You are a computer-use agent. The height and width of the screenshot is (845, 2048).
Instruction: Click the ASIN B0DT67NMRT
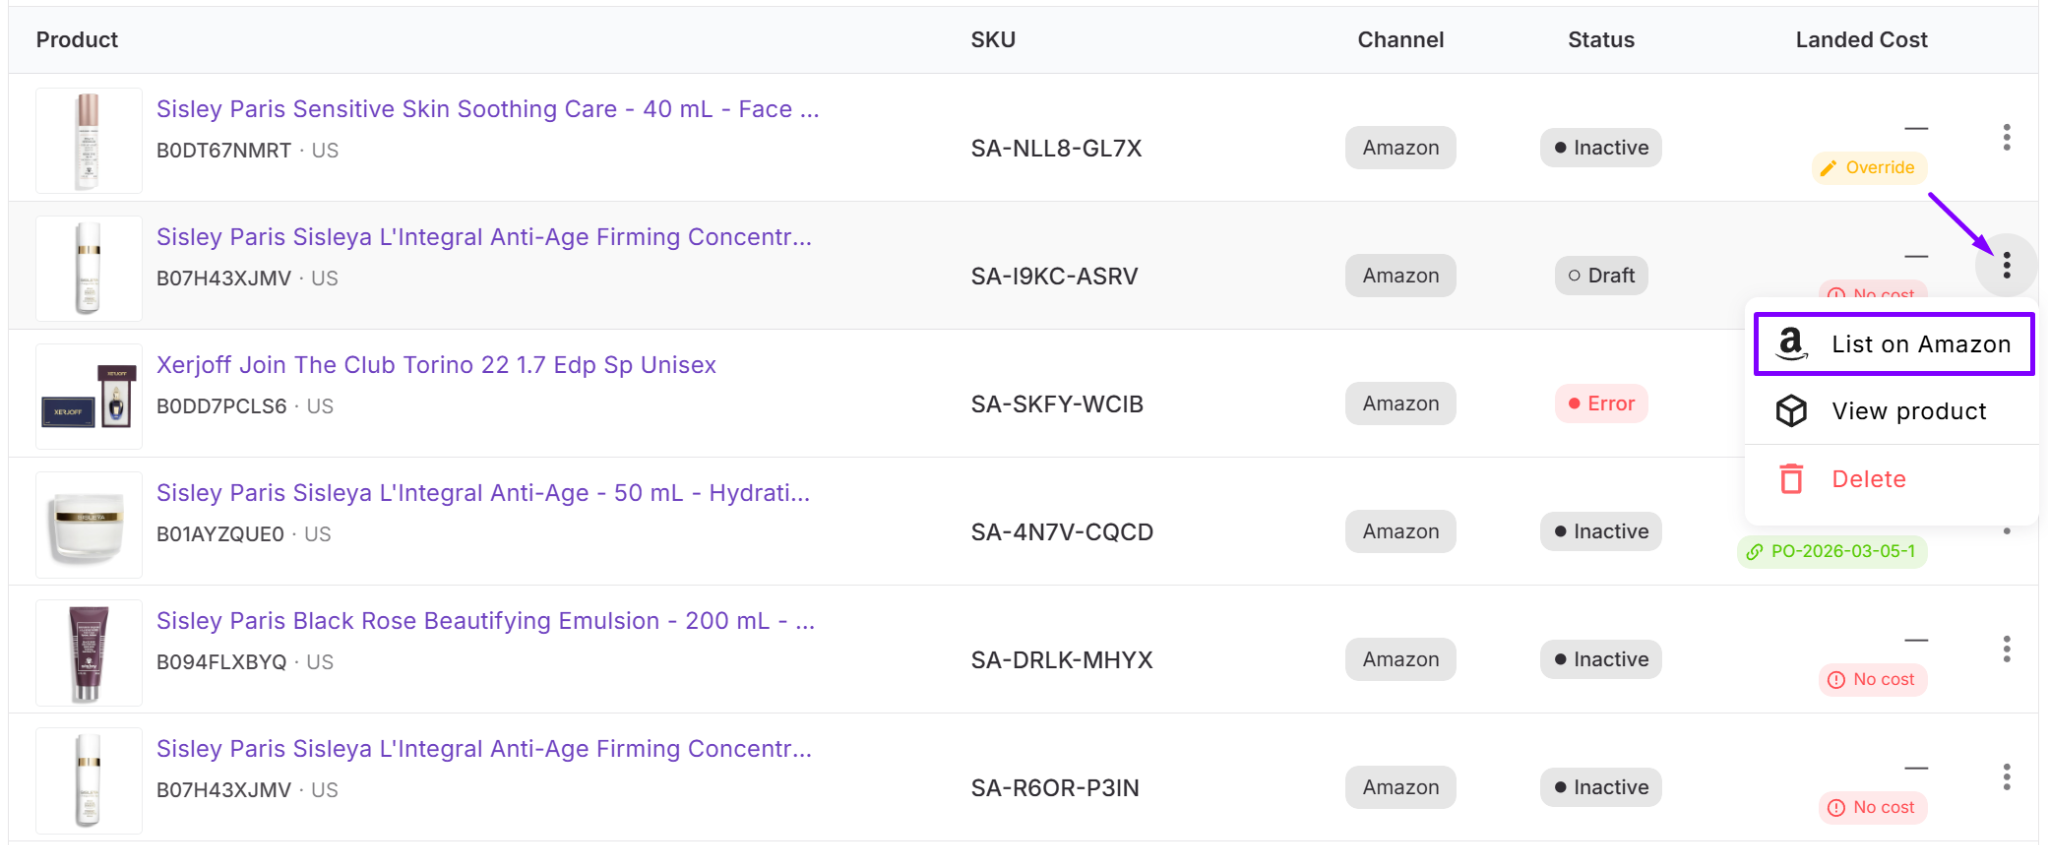tap(224, 151)
